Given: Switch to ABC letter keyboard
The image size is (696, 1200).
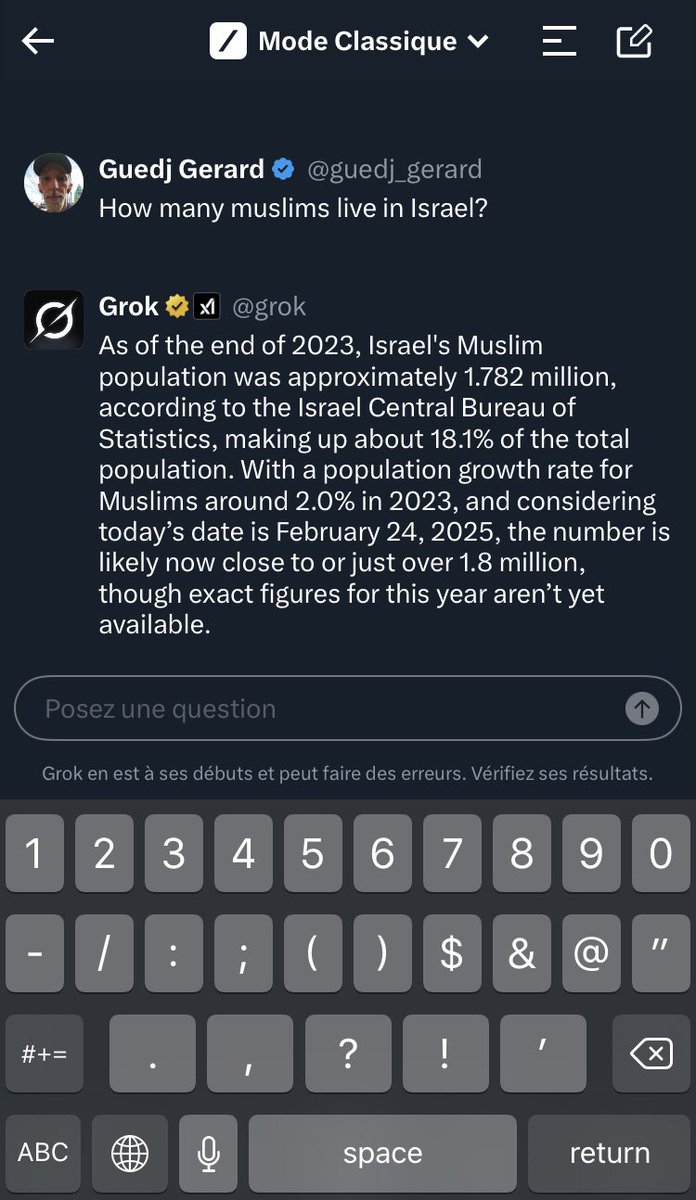Looking at the screenshot, I should [43, 1153].
